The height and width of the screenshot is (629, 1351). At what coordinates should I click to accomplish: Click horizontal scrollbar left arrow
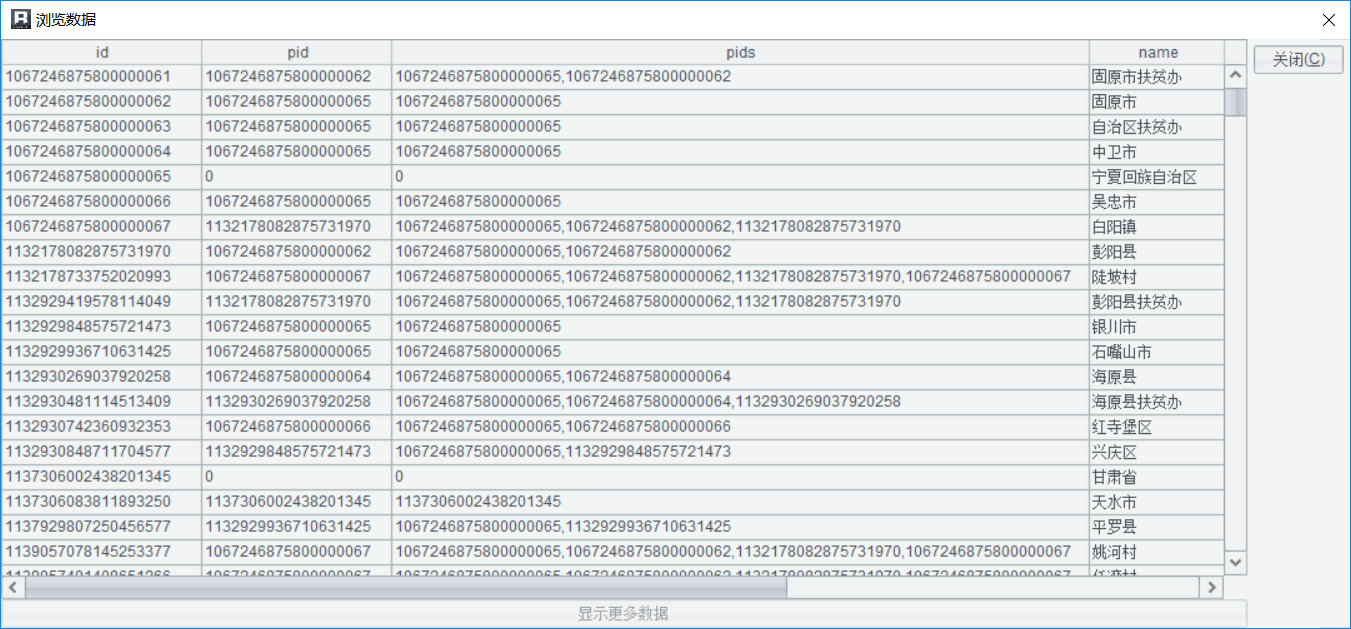point(13,587)
